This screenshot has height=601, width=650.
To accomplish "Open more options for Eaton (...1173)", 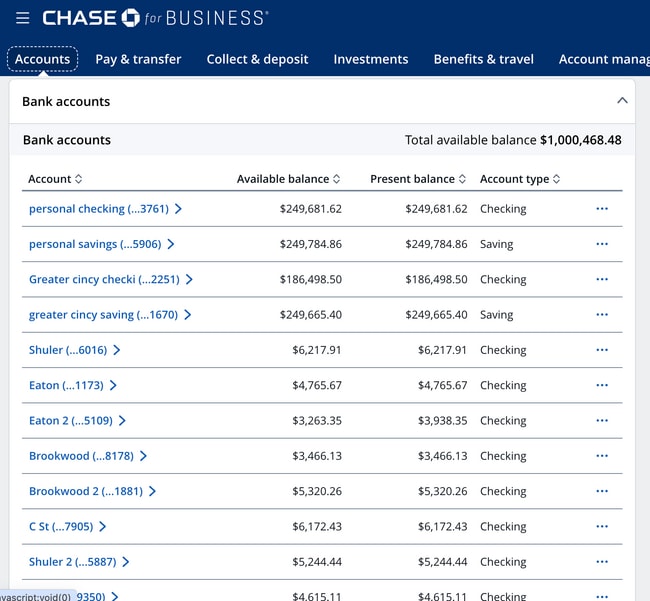I will pyautogui.click(x=602, y=385).
